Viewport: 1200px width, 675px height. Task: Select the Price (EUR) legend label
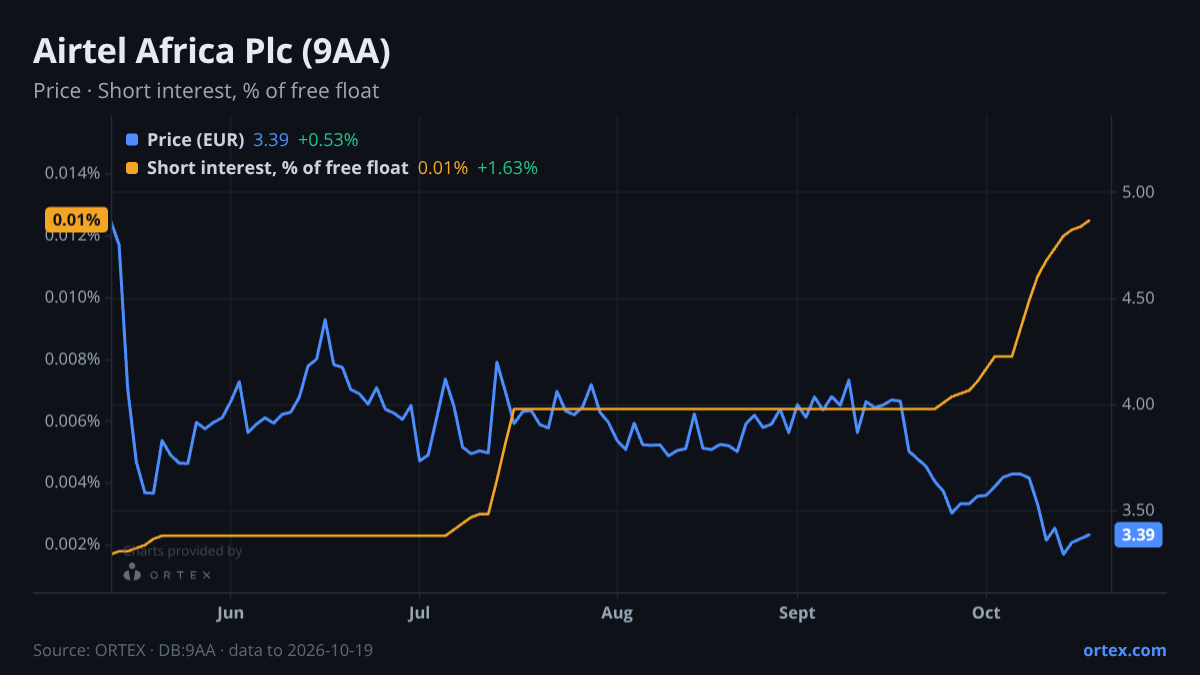[195, 140]
